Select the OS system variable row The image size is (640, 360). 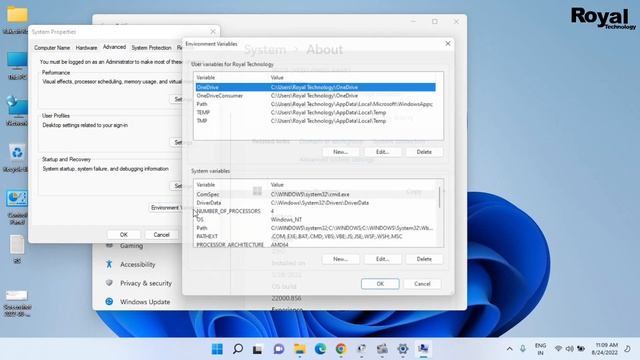(316, 219)
